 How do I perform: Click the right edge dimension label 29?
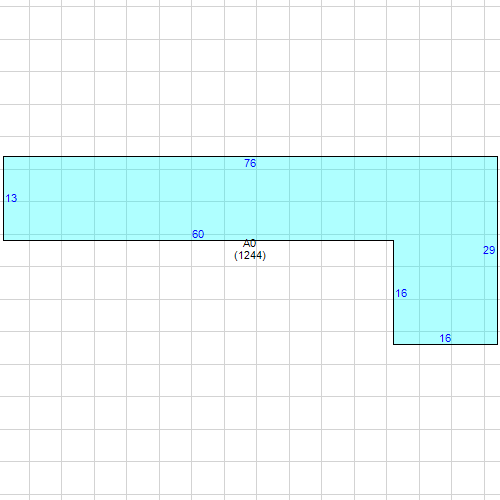489,250
